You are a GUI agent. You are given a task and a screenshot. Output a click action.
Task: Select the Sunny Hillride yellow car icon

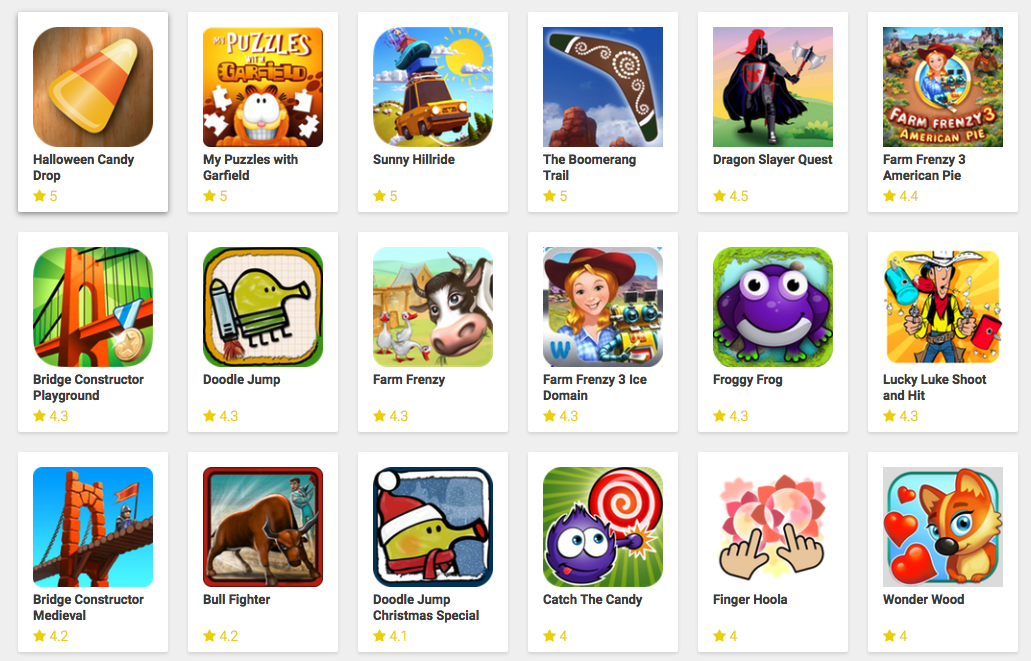(433, 87)
